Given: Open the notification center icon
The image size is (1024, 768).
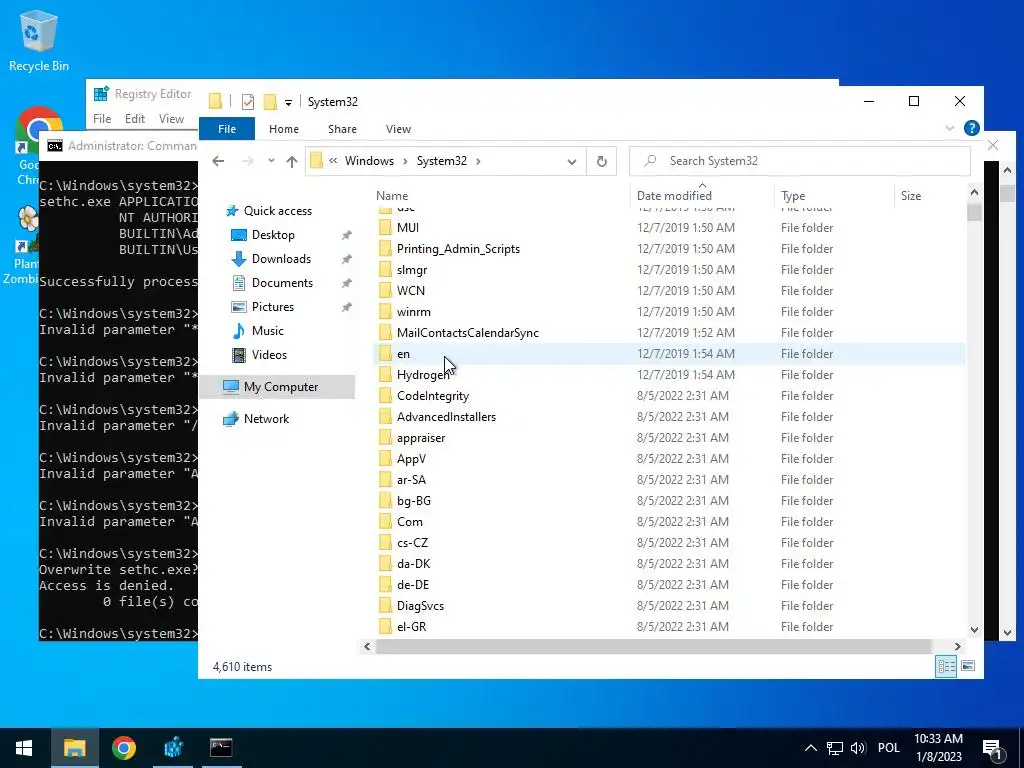Looking at the screenshot, I should (x=992, y=749).
